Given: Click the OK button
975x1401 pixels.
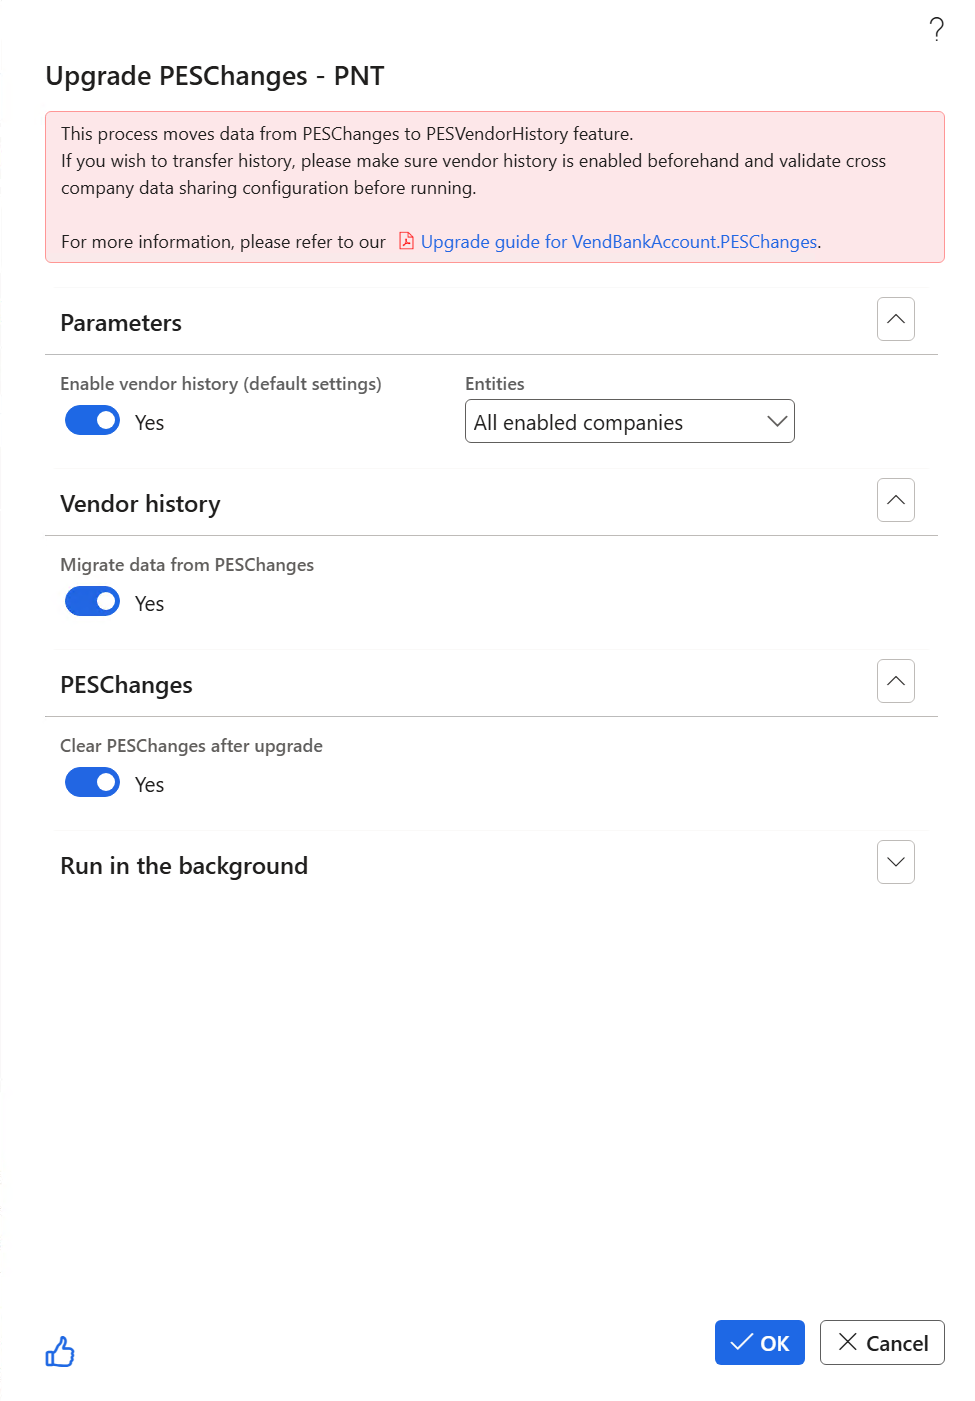Looking at the screenshot, I should (x=760, y=1343).
